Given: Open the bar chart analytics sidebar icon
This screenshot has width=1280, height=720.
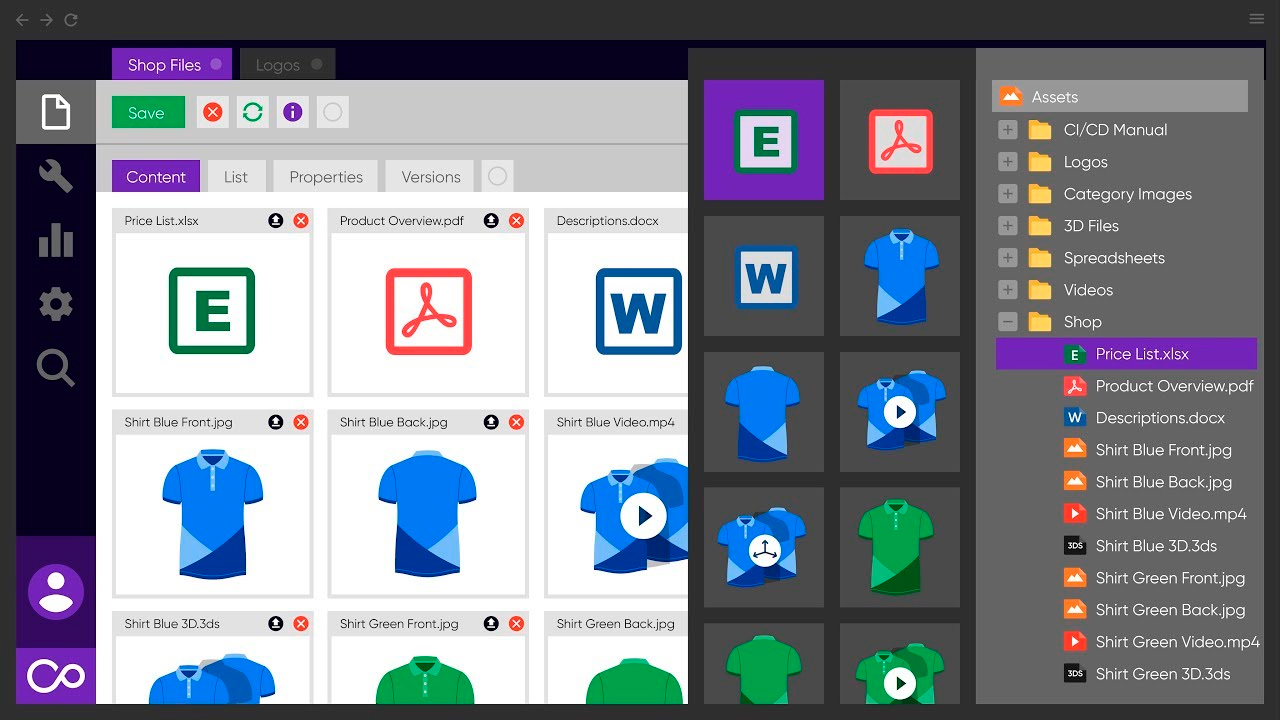Looking at the screenshot, I should [56, 240].
